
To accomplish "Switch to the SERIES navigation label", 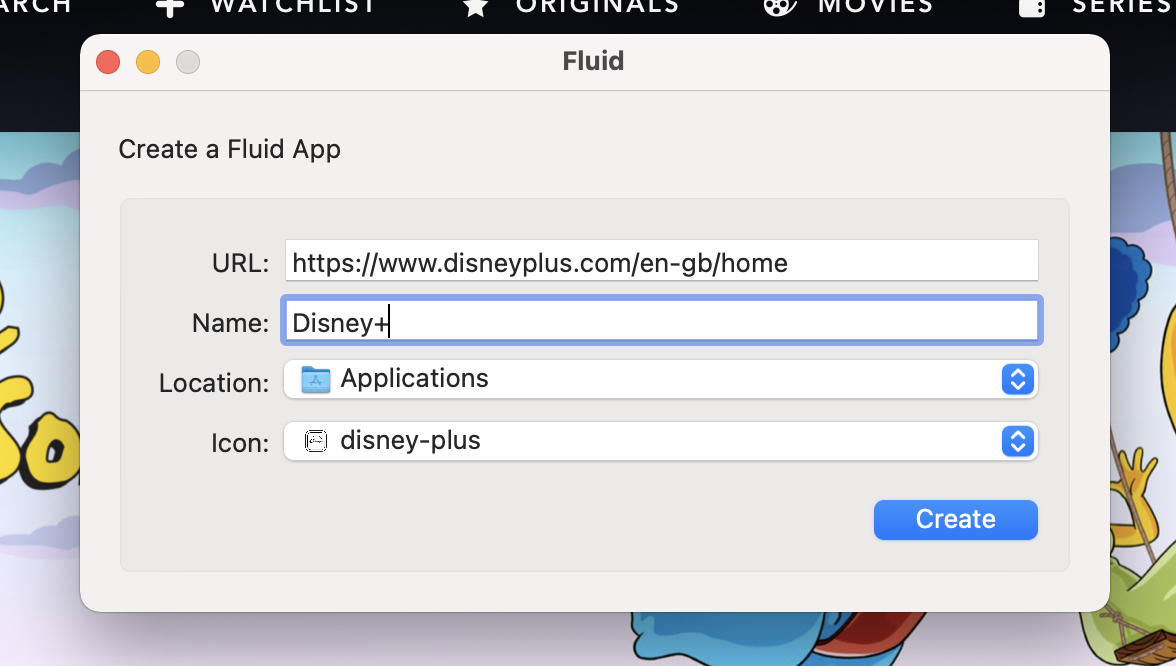I will 1122,6.
